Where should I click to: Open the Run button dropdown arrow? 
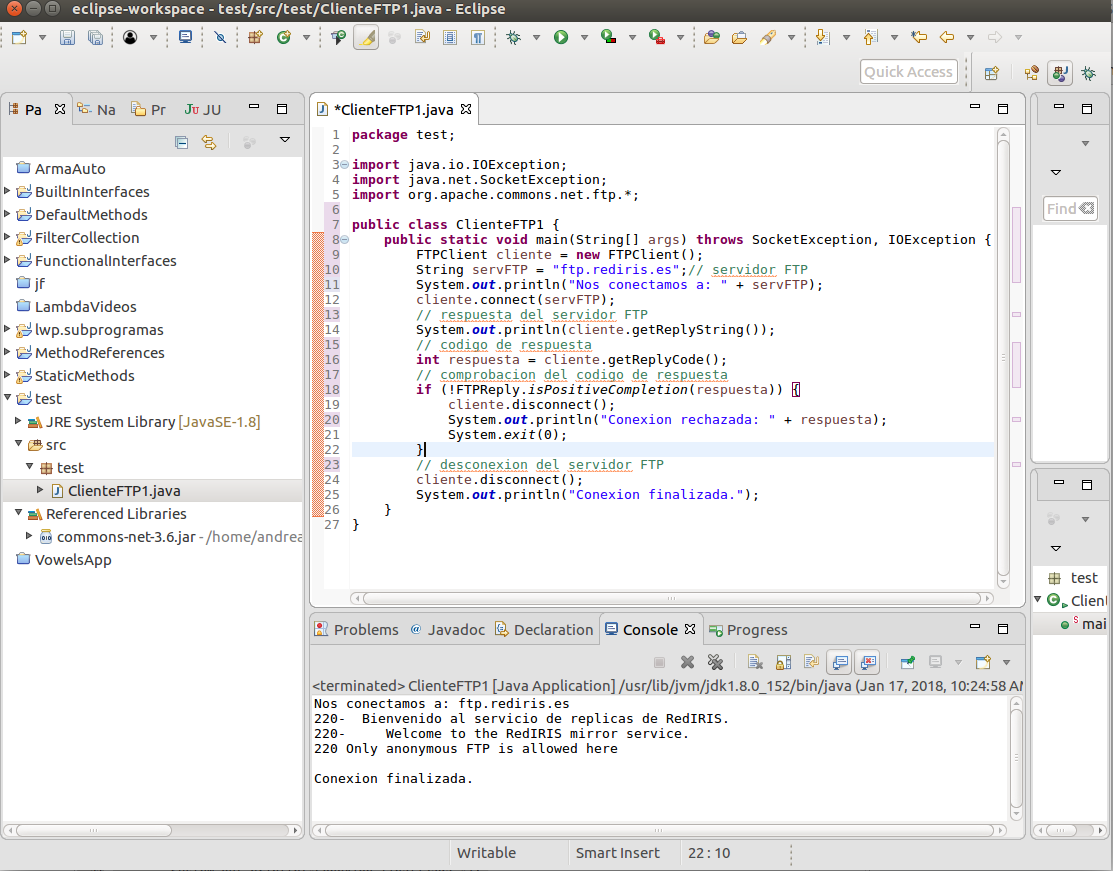pyautogui.click(x=584, y=37)
